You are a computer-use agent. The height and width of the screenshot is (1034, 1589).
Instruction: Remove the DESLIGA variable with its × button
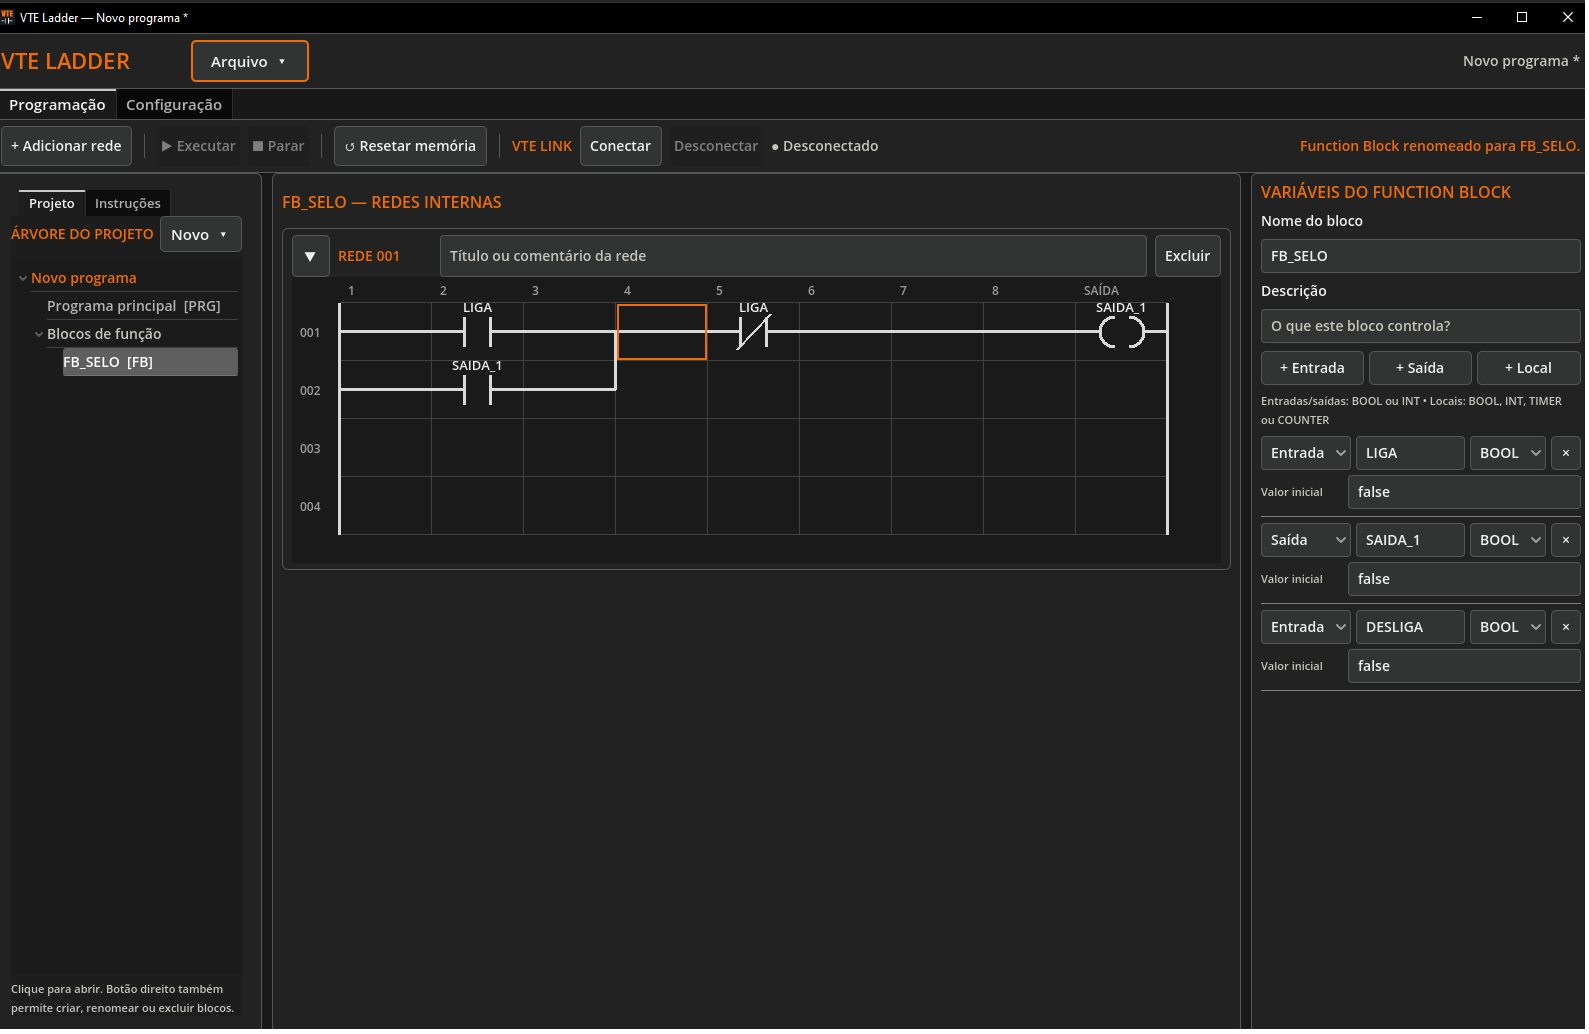click(x=1566, y=627)
